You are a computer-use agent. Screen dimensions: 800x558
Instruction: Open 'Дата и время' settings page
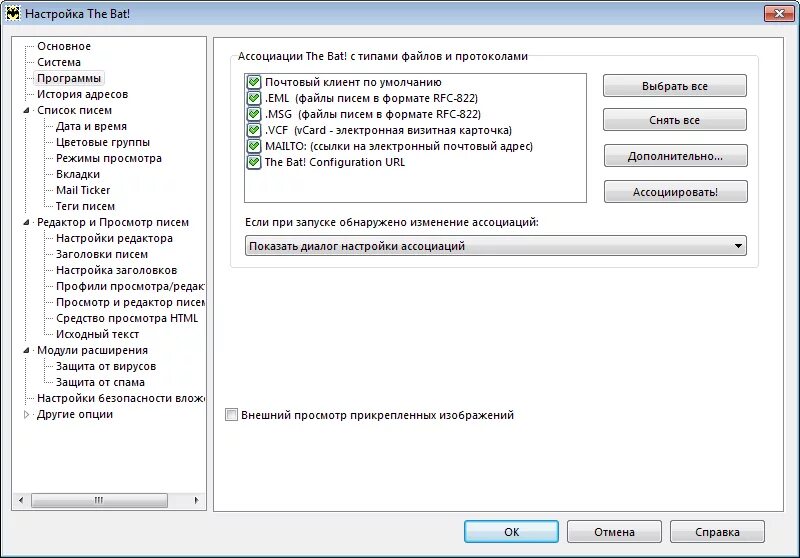point(91,126)
